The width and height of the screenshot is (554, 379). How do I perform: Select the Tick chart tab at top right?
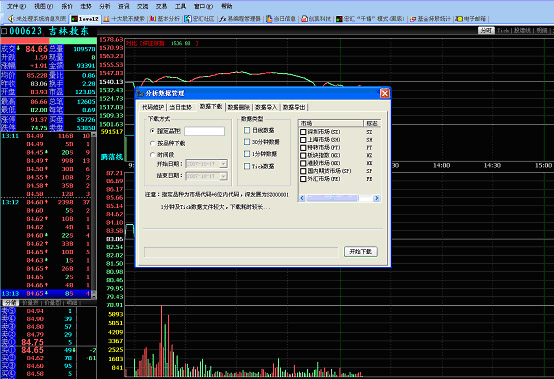pyautogui.click(x=503, y=31)
